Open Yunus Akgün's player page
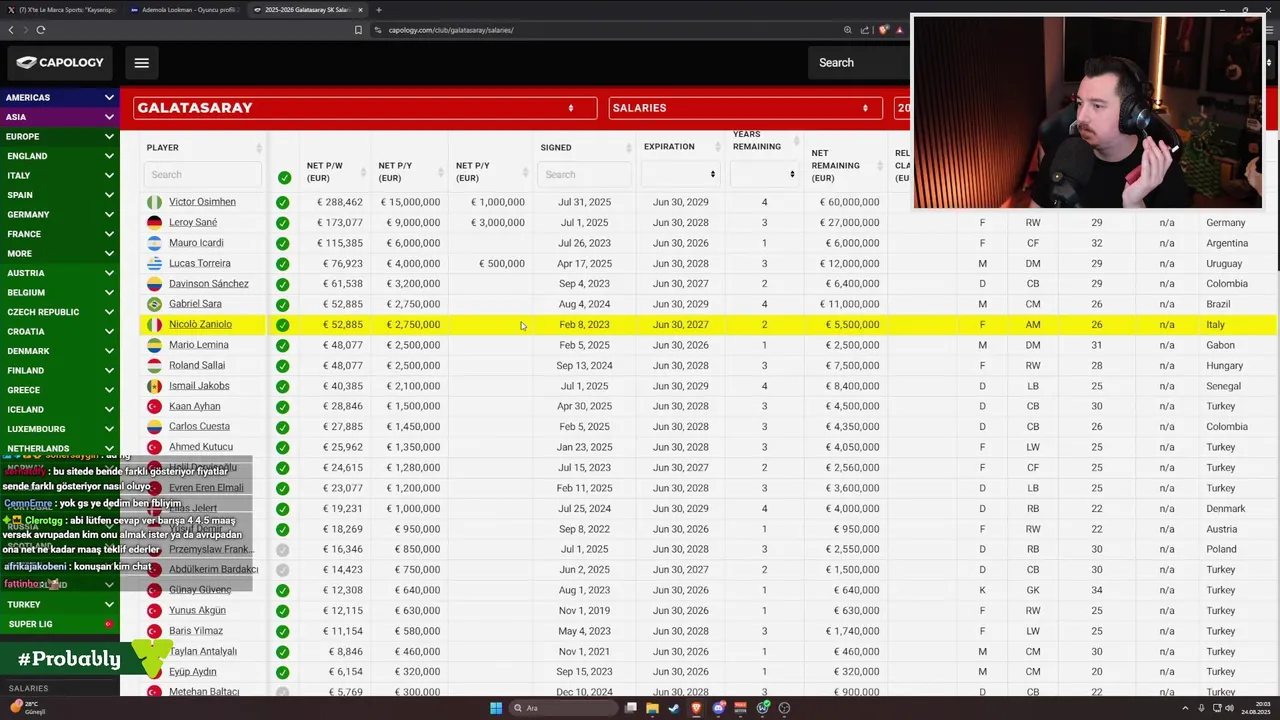Viewport: 1280px width, 720px height. [197, 611]
